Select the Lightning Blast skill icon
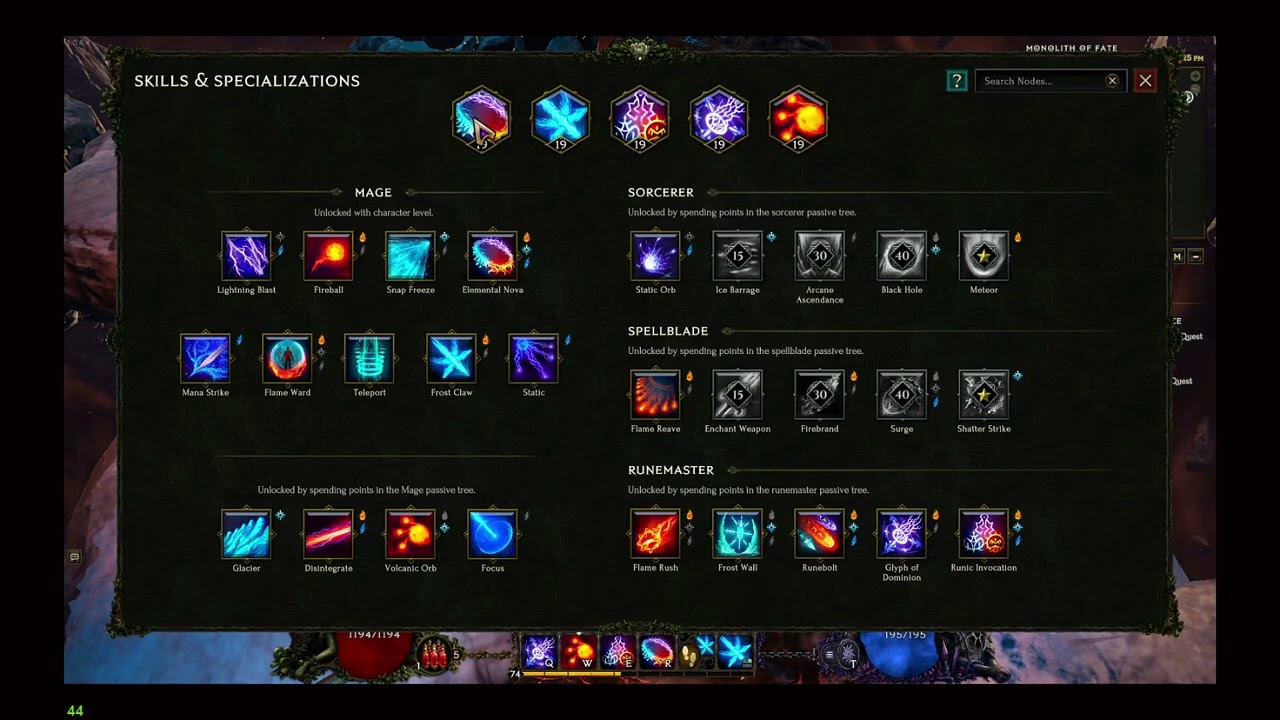 click(x=246, y=256)
